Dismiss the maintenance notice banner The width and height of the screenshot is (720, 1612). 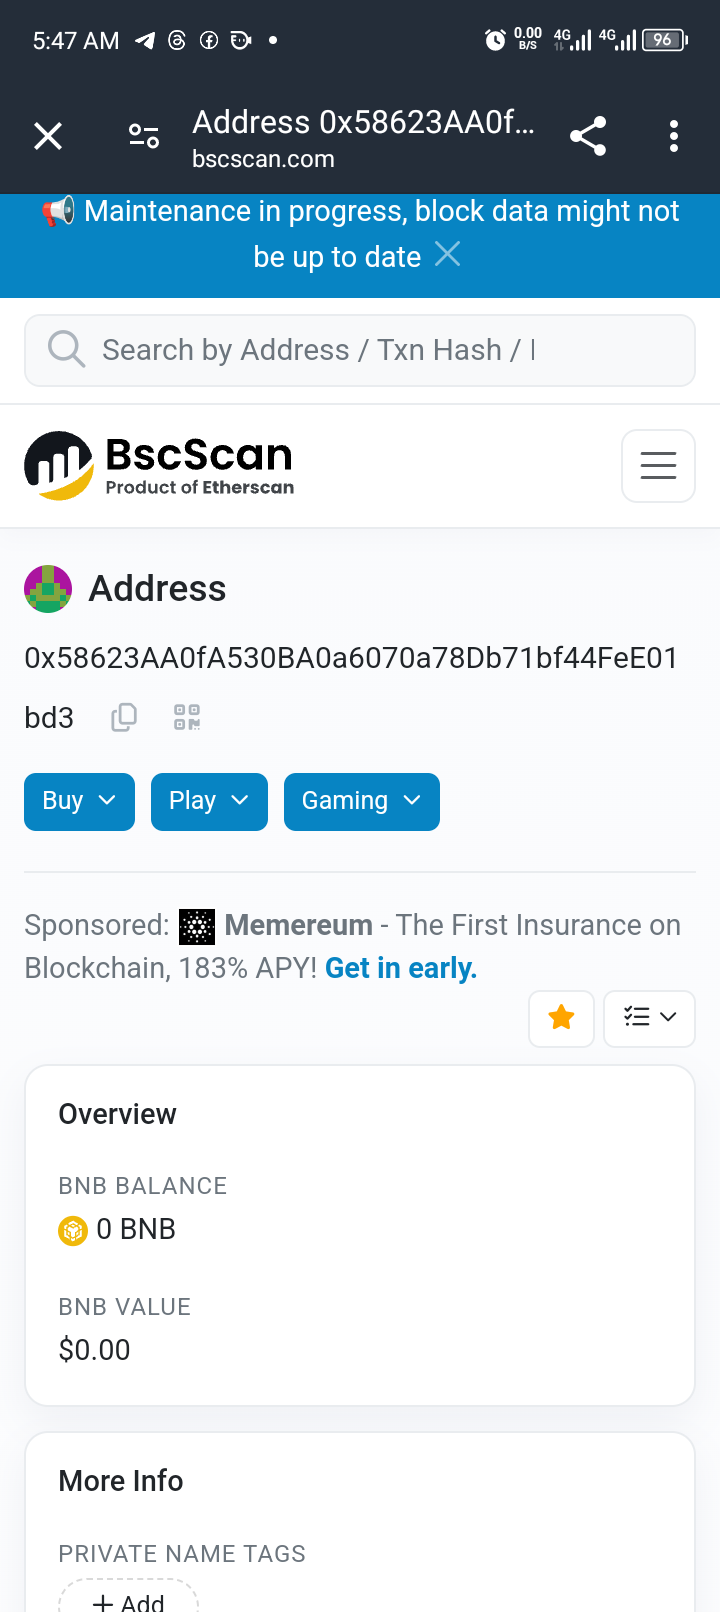pyautogui.click(x=448, y=255)
